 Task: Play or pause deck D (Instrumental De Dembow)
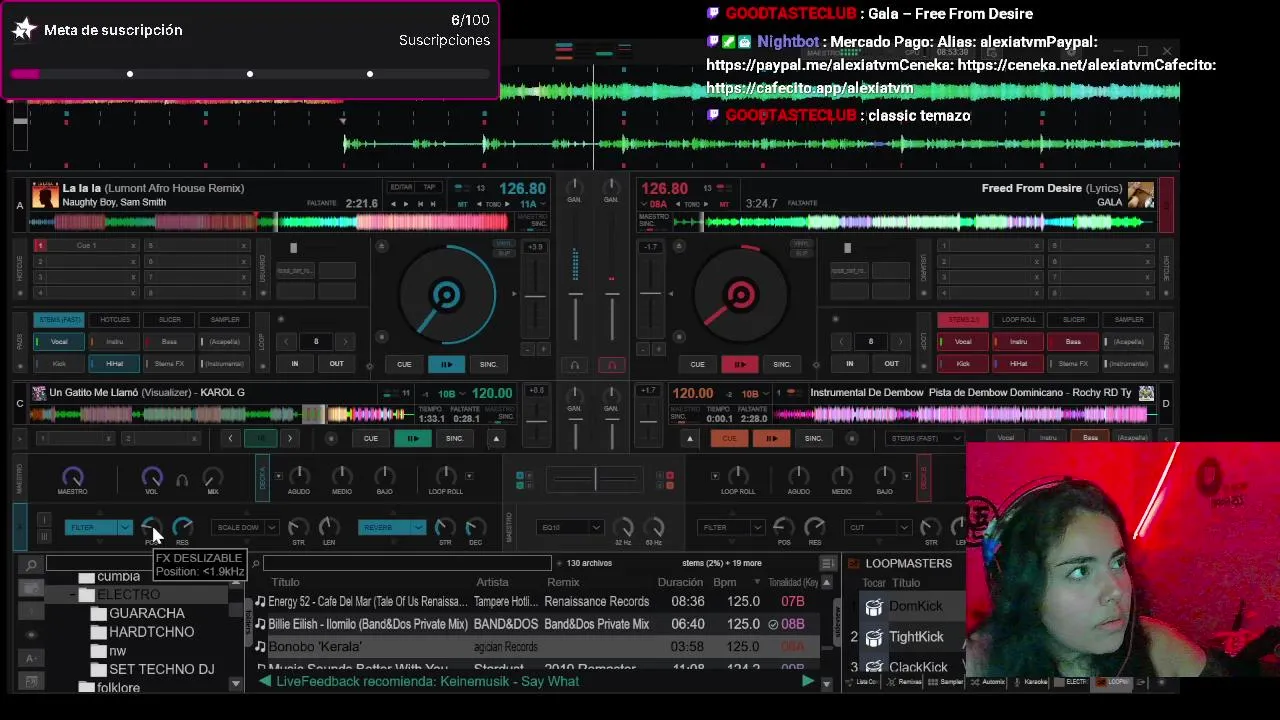pos(771,438)
